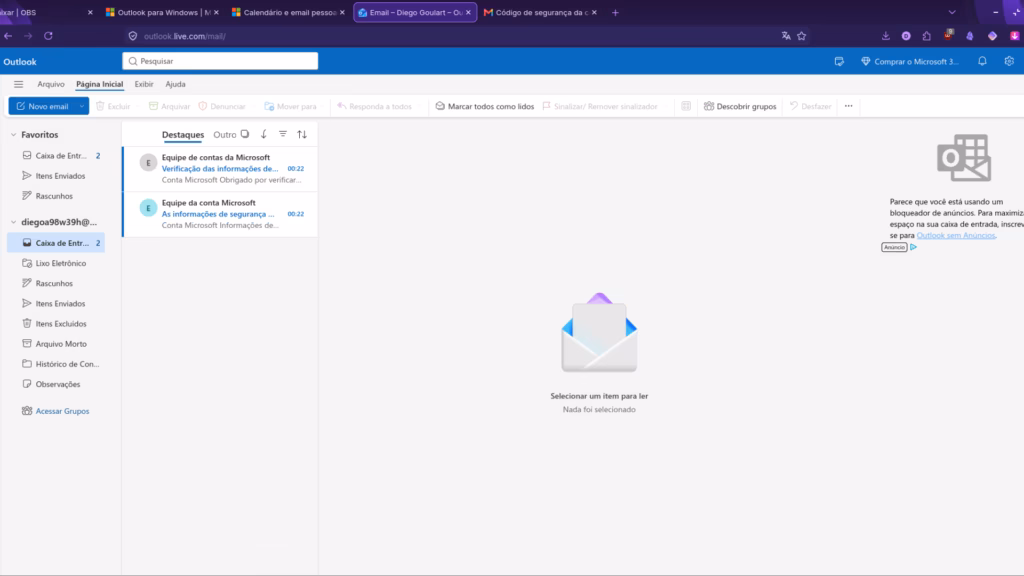Open Rascunhos under Favoritos
The image size is (1024, 576).
56,196
